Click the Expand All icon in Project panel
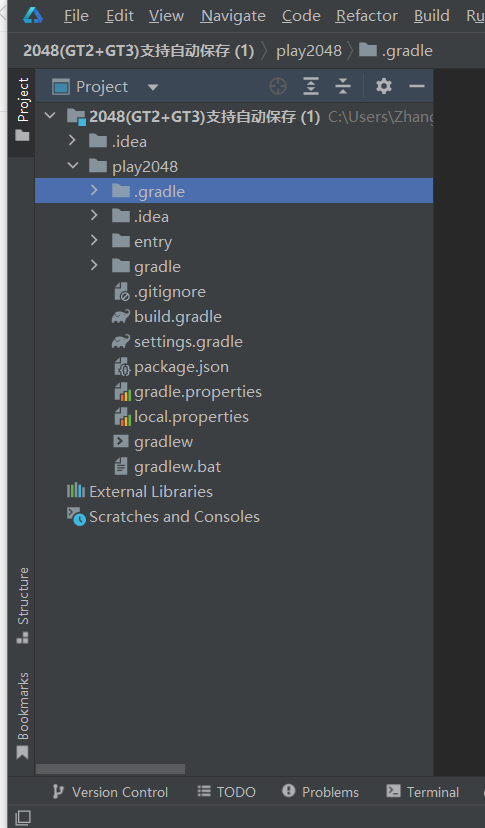This screenshot has height=828, width=485. pyautogui.click(x=311, y=86)
